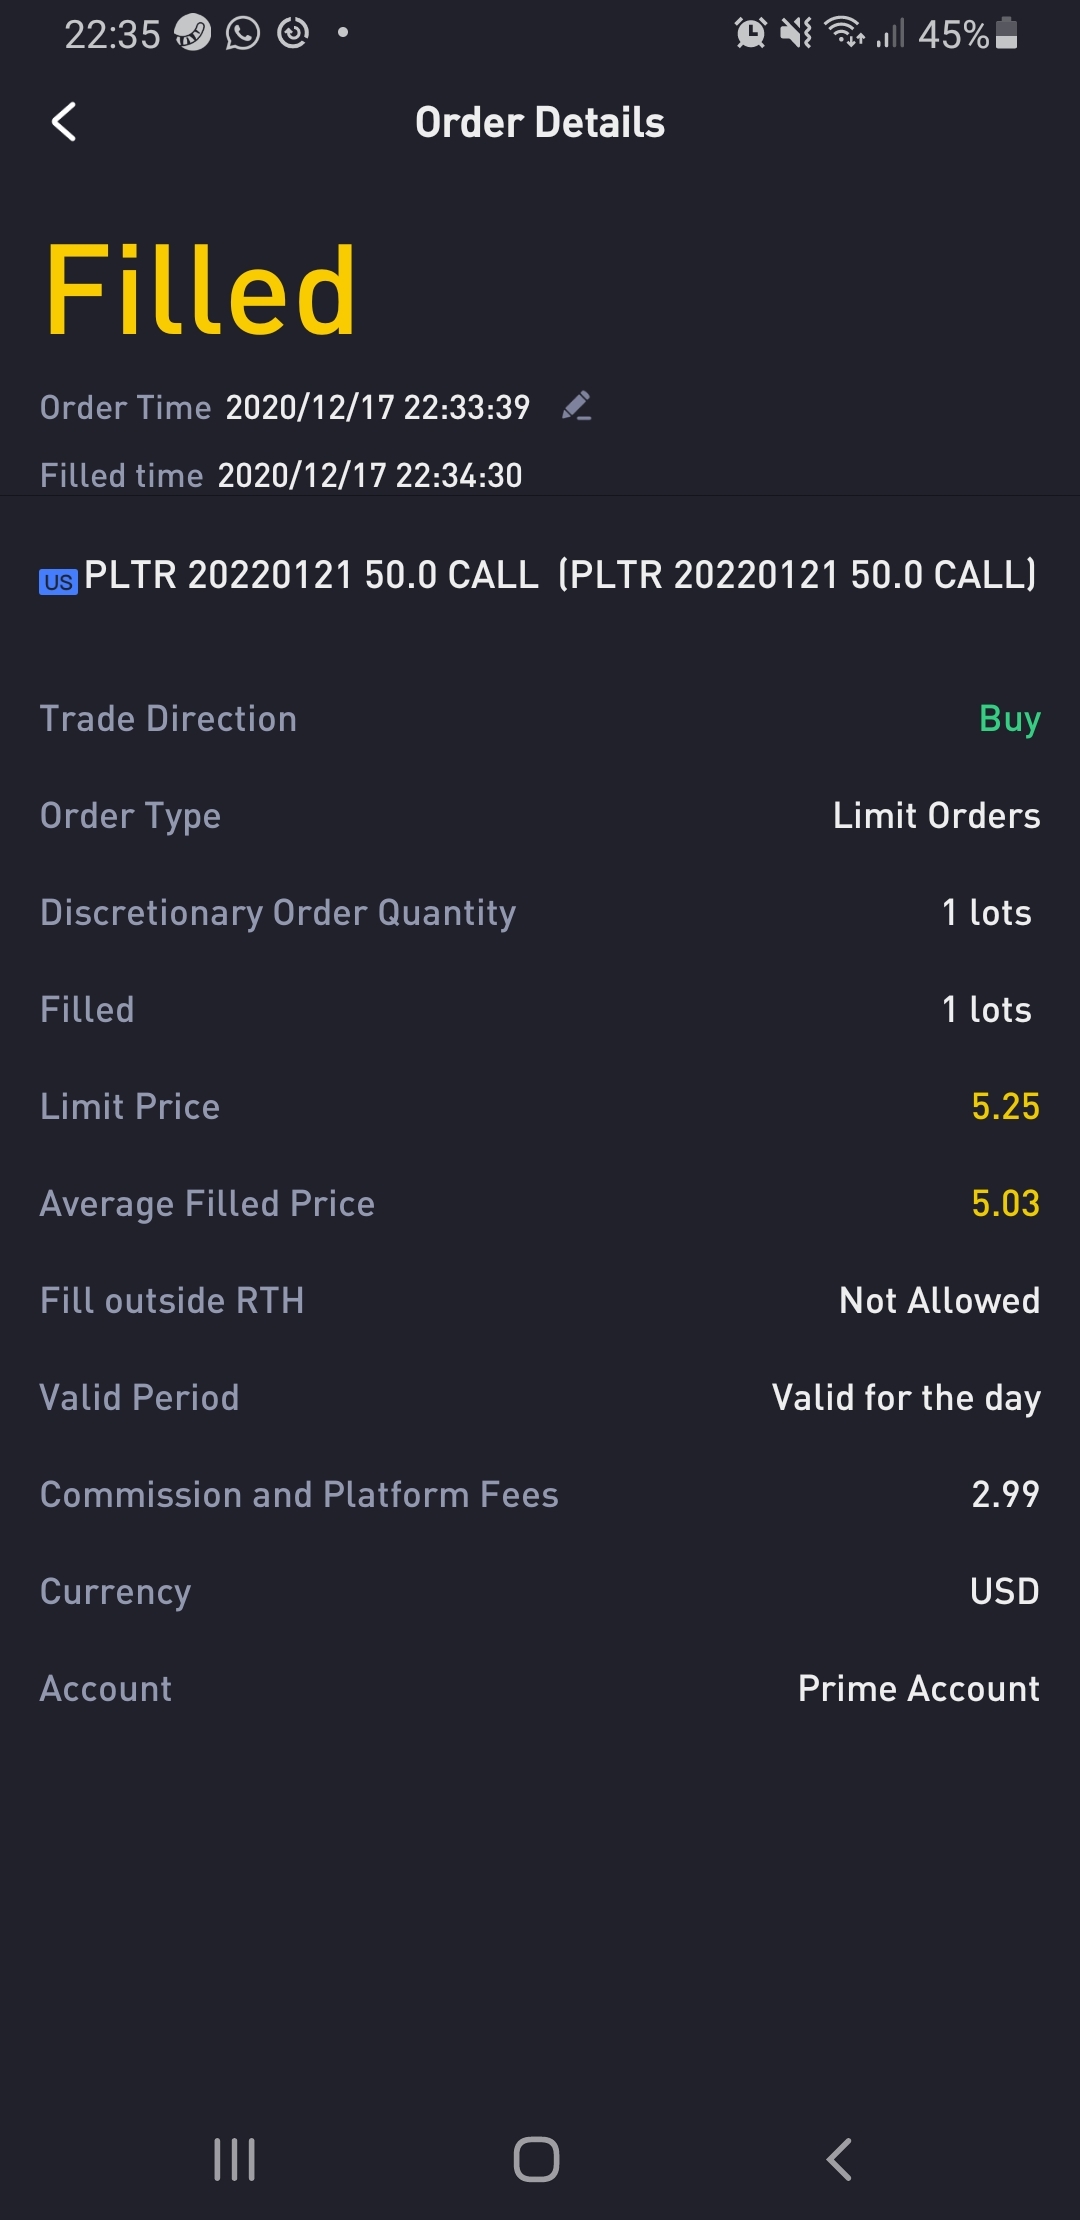Select the Average Filled Price 5.03
The height and width of the screenshot is (2220, 1080).
(1005, 1204)
